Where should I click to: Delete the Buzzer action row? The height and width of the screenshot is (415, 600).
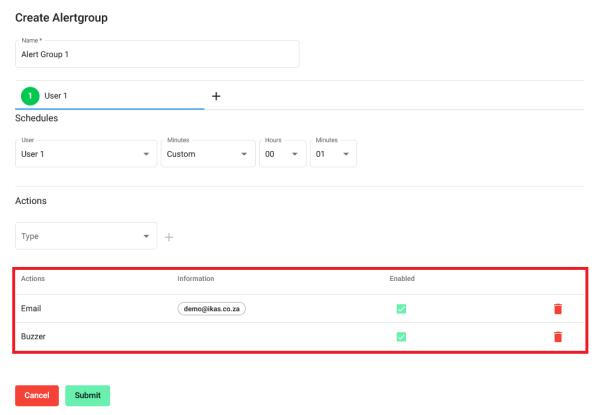pos(558,337)
